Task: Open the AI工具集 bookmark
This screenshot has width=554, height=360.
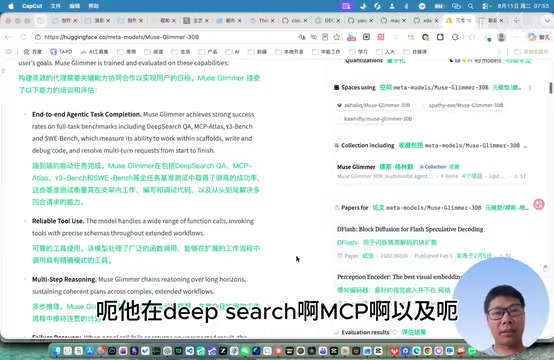Action: [94, 52]
